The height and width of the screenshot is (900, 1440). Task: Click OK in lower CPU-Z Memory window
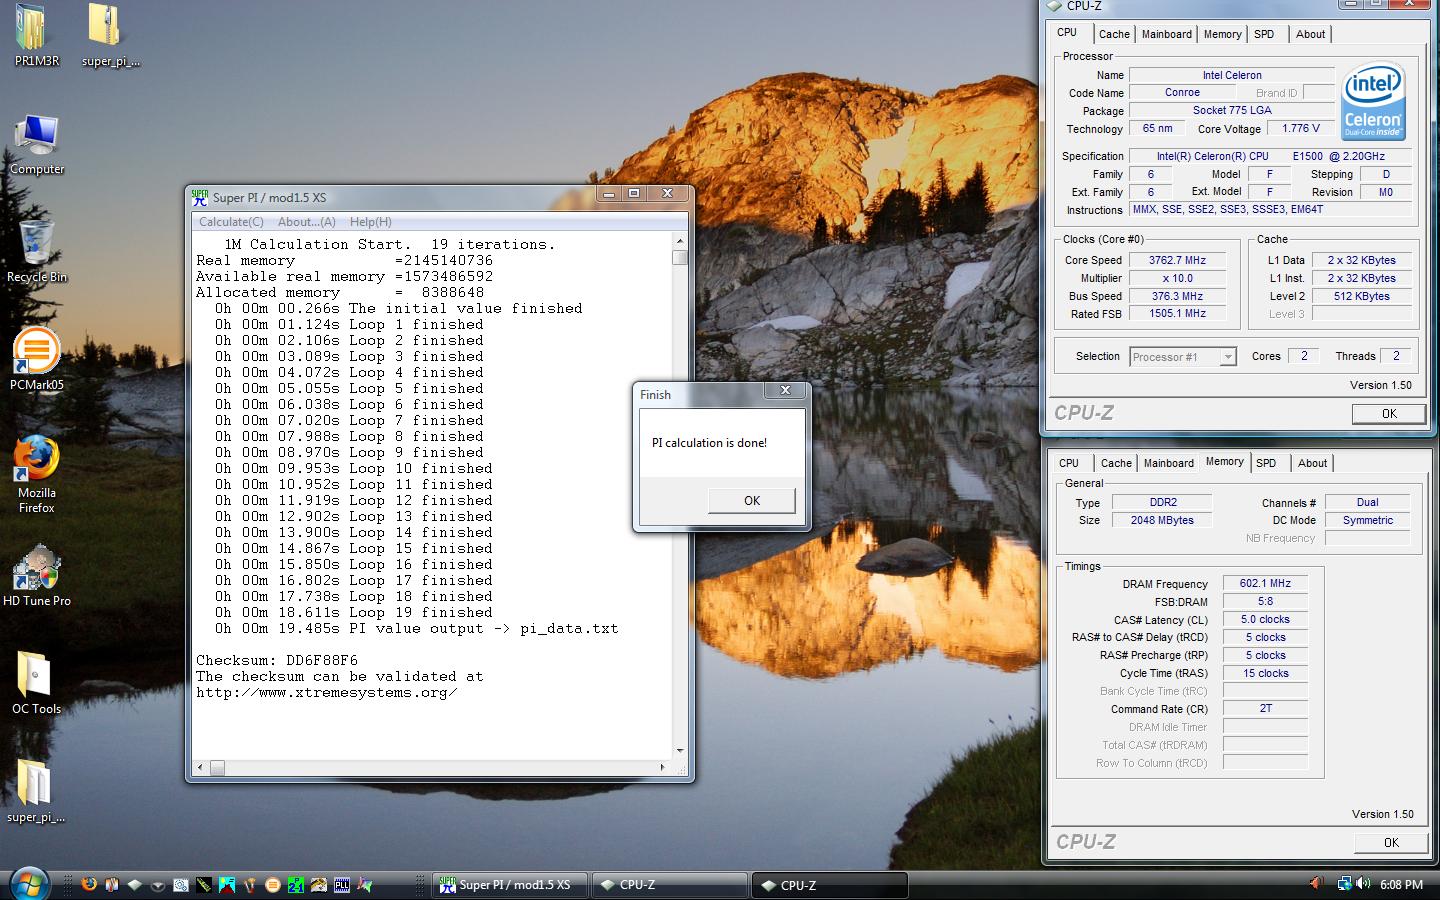[1391, 842]
